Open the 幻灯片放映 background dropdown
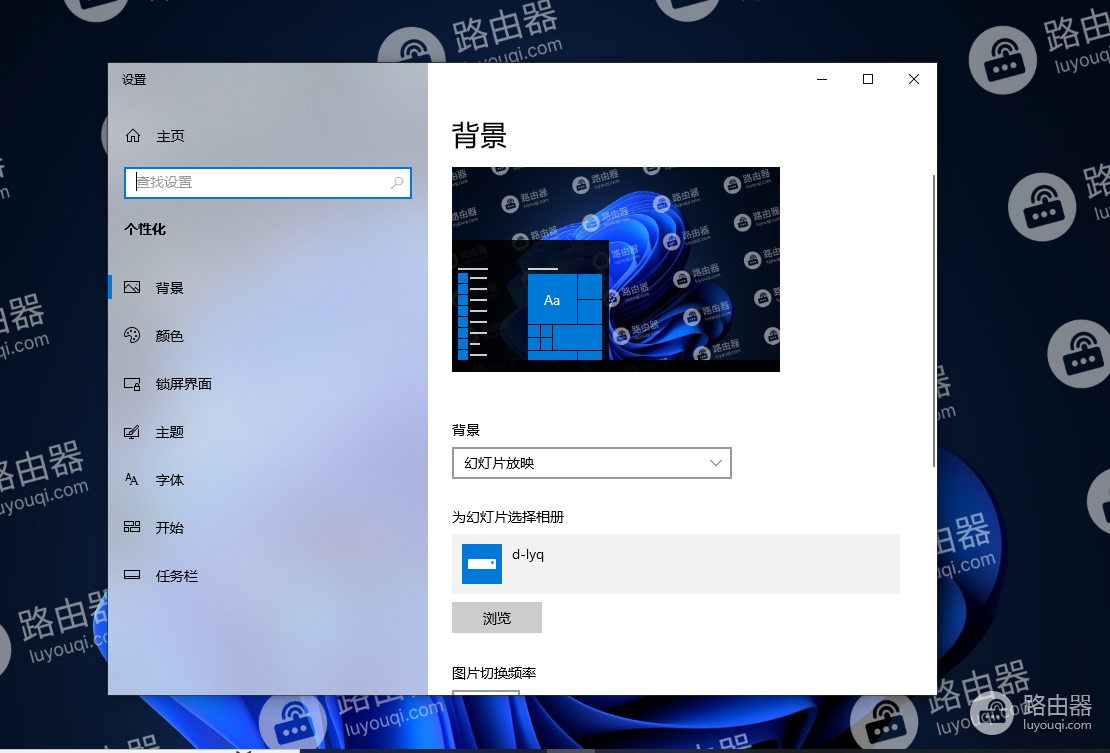Screen dimensions: 1110x753 (592, 463)
